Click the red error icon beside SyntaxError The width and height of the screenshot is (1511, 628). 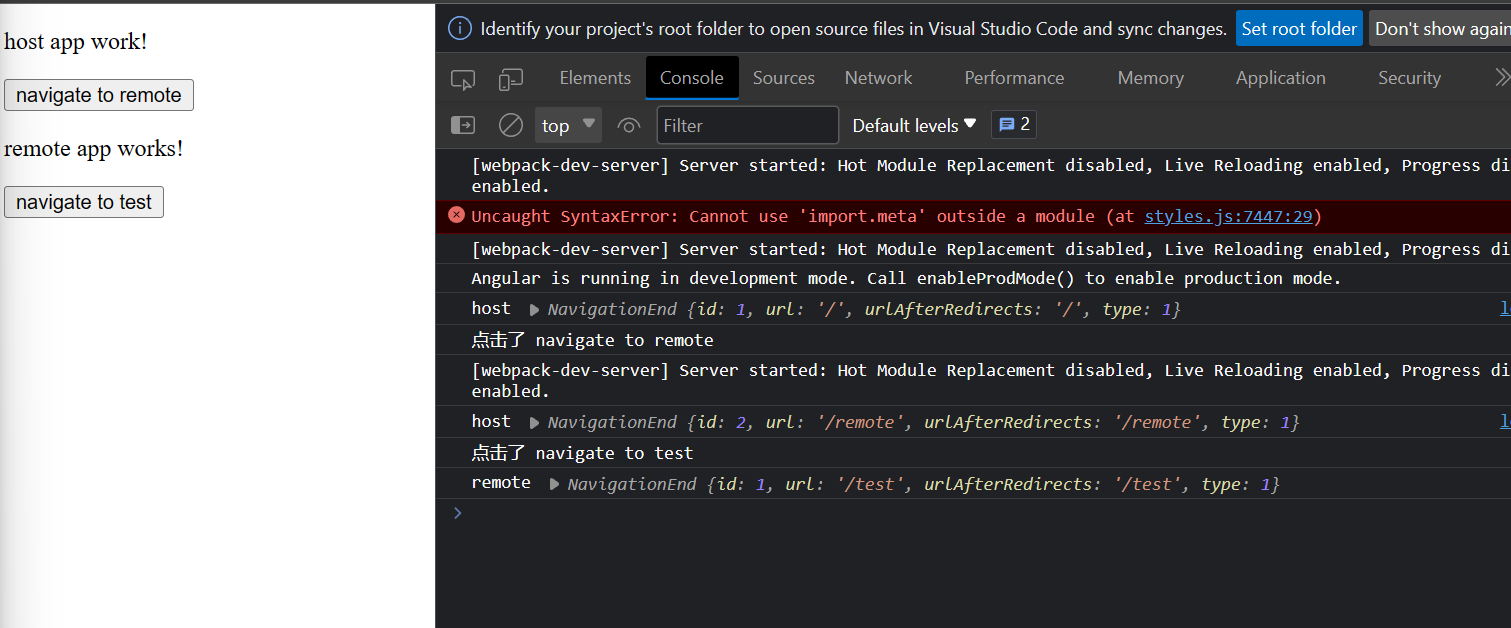[456, 215]
